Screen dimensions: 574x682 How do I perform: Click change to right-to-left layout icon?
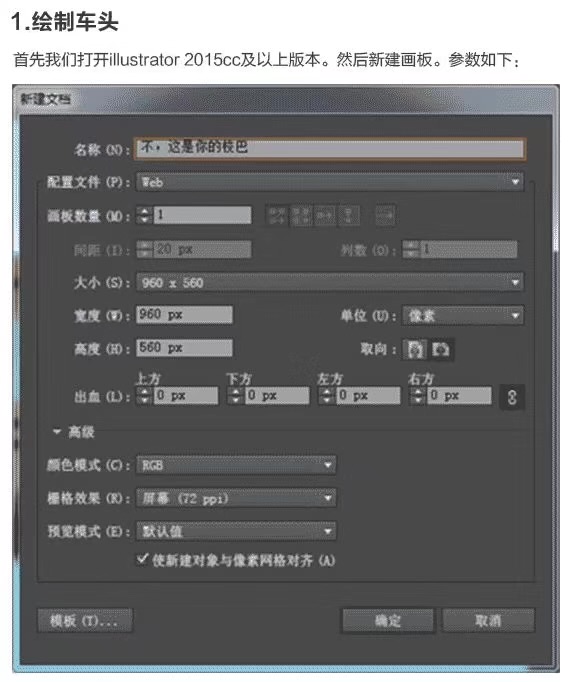click(x=385, y=215)
